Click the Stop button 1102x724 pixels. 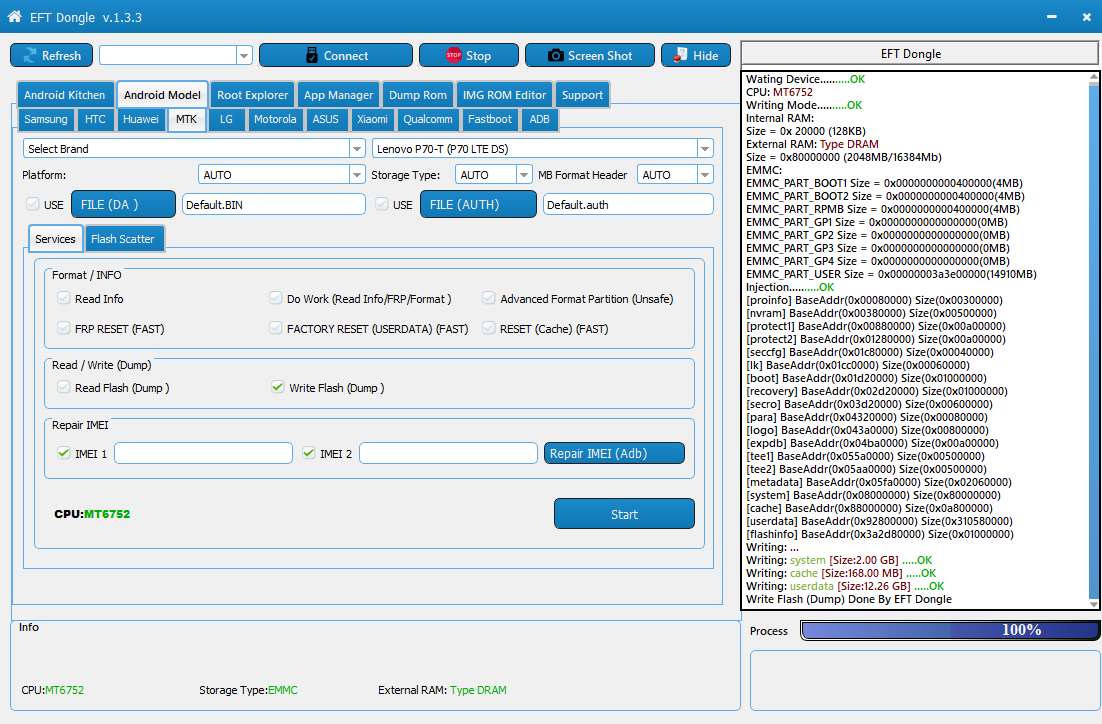click(x=469, y=56)
